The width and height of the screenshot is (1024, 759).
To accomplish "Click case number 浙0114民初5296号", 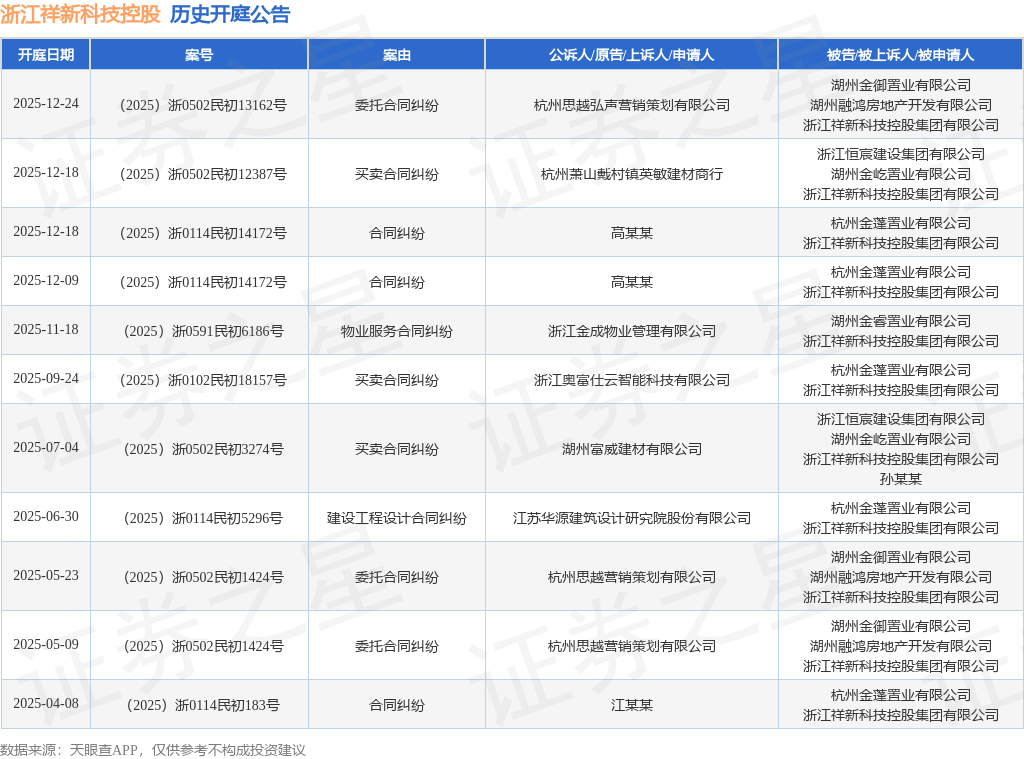I will coord(203,517).
